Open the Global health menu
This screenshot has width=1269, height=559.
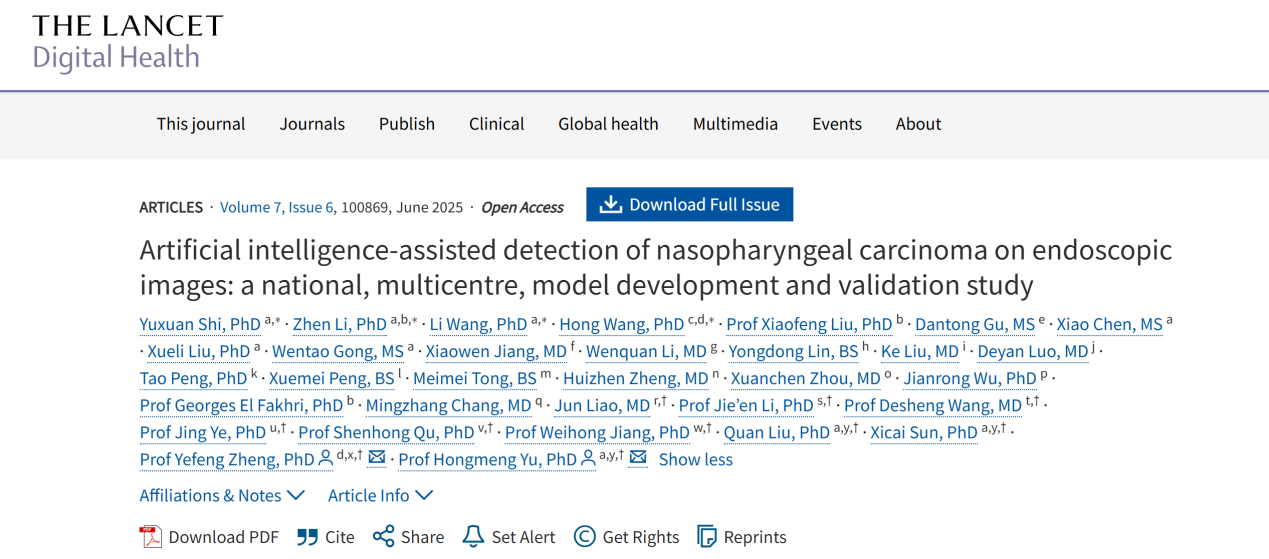coord(608,124)
